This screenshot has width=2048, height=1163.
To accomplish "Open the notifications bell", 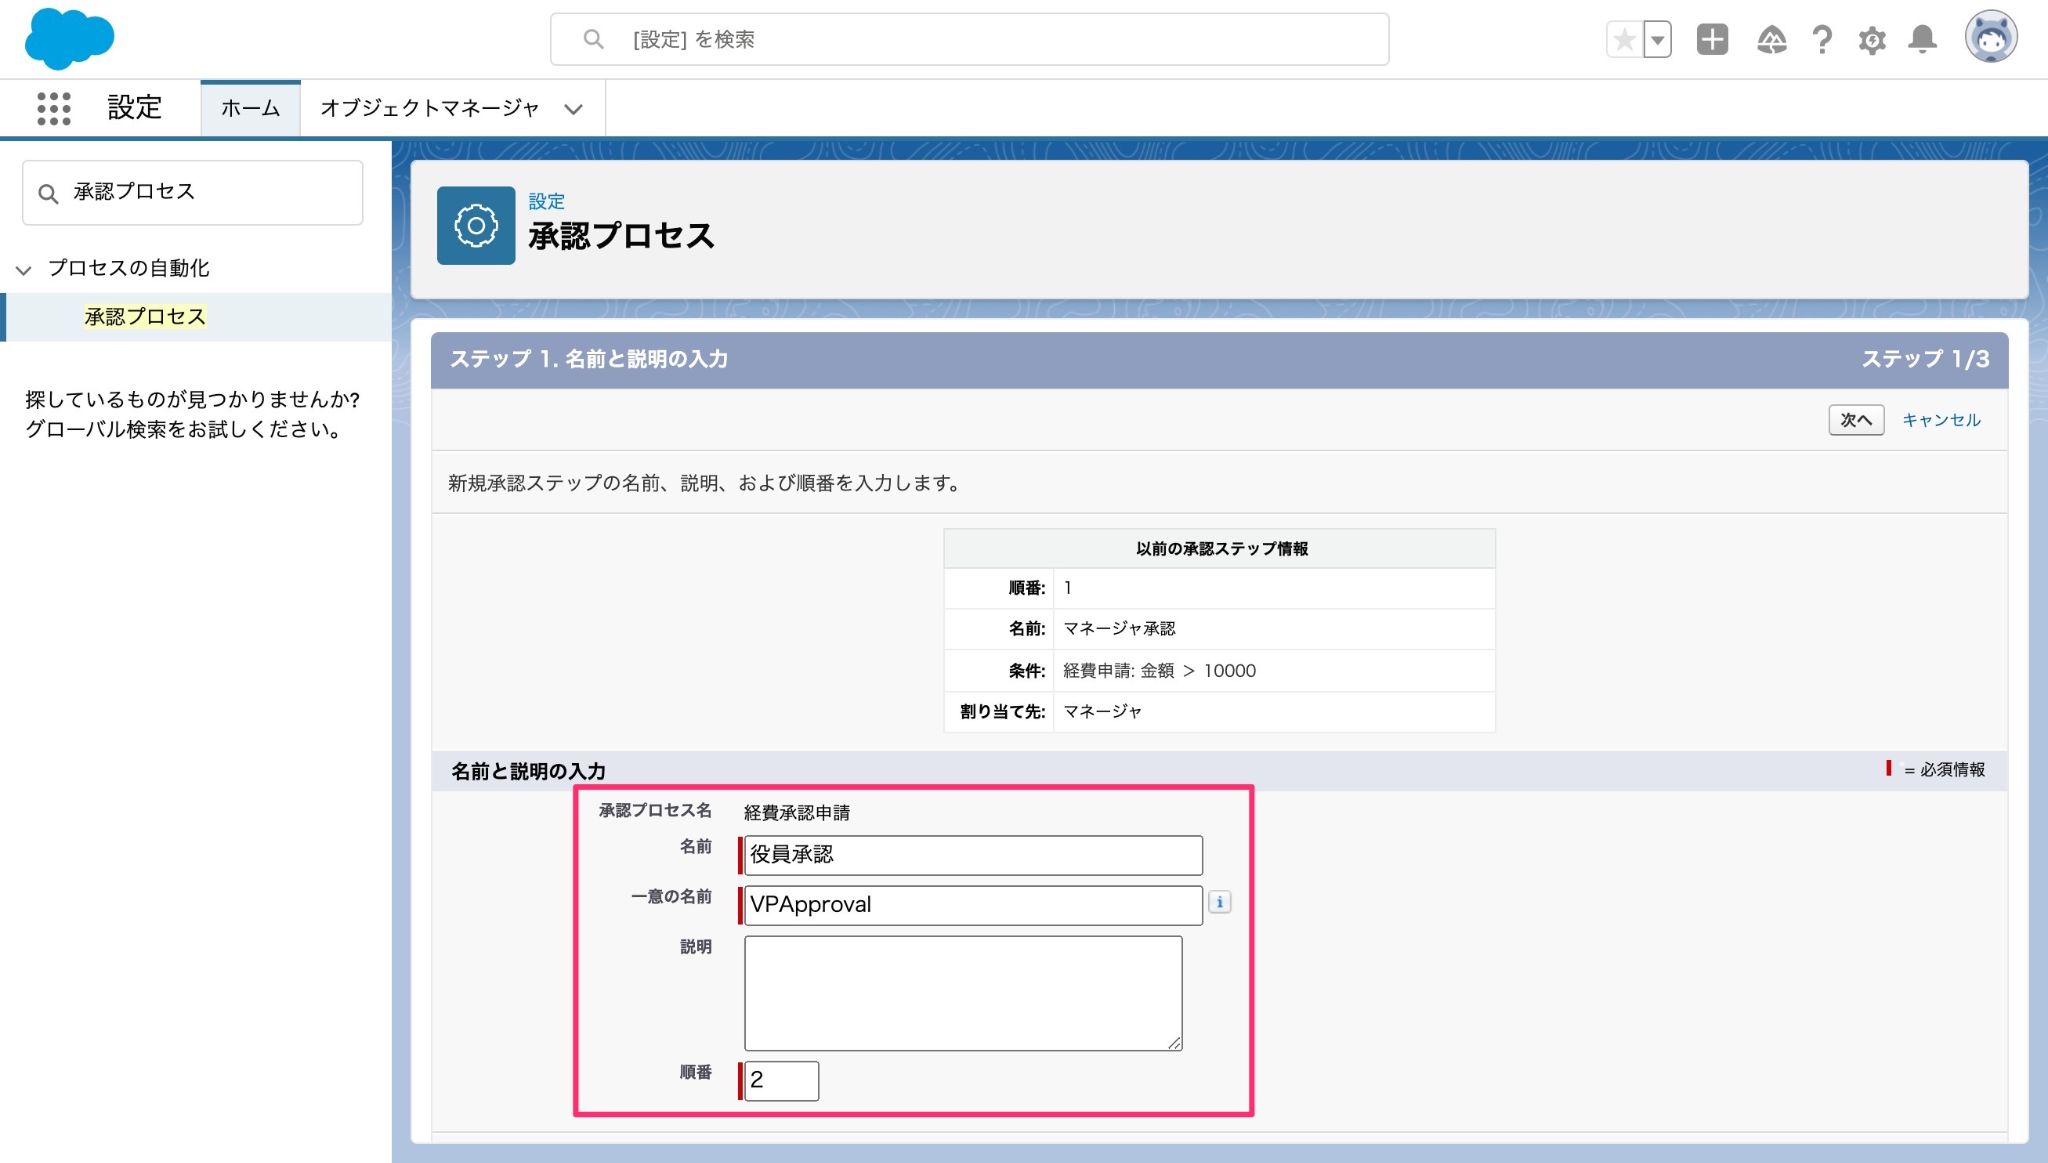I will click(x=1922, y=39).
